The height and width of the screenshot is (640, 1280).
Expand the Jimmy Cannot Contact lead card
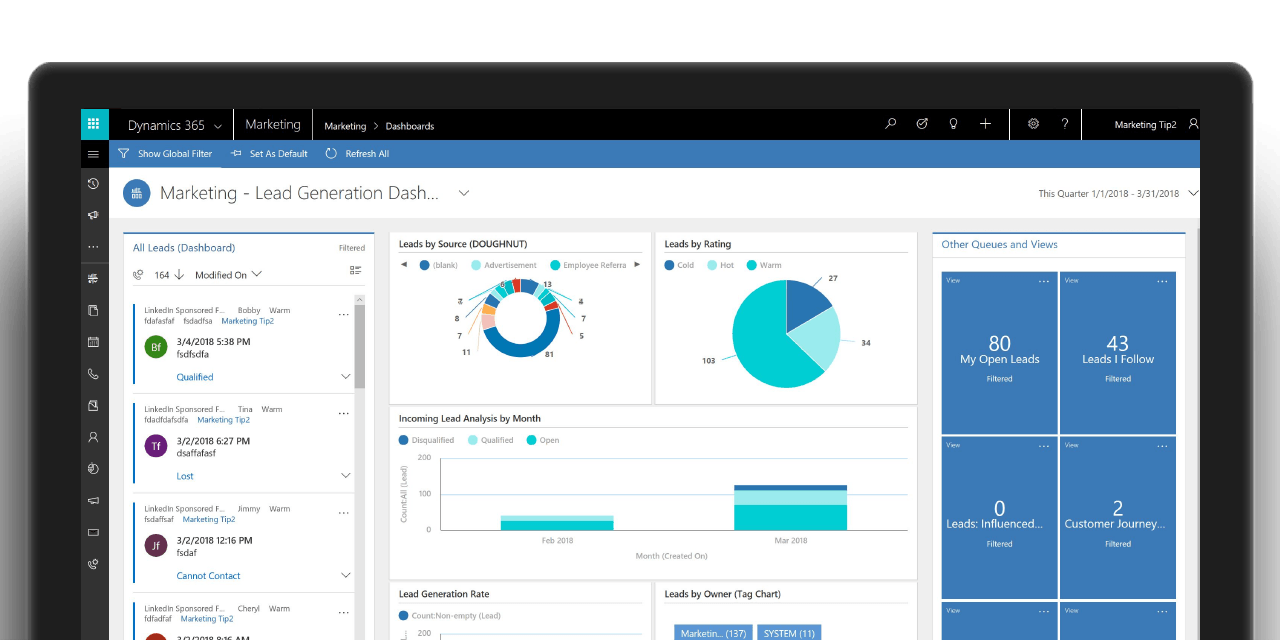(346, 575)
